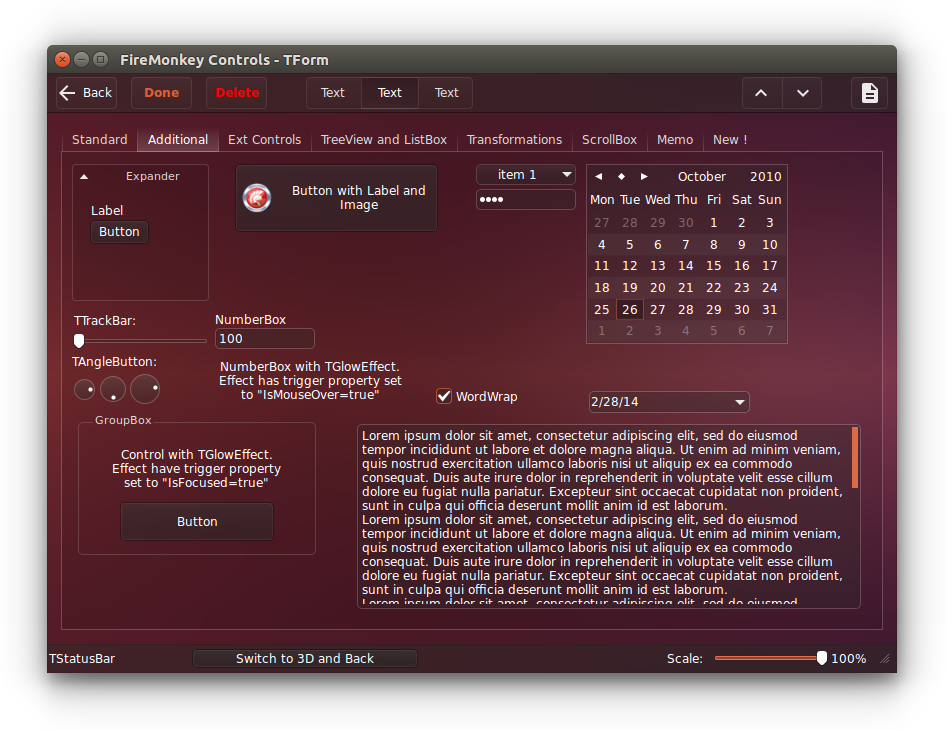Click the password field with dots
The height and width of the screenshot is (730, 947).
(x=525, y=199)
